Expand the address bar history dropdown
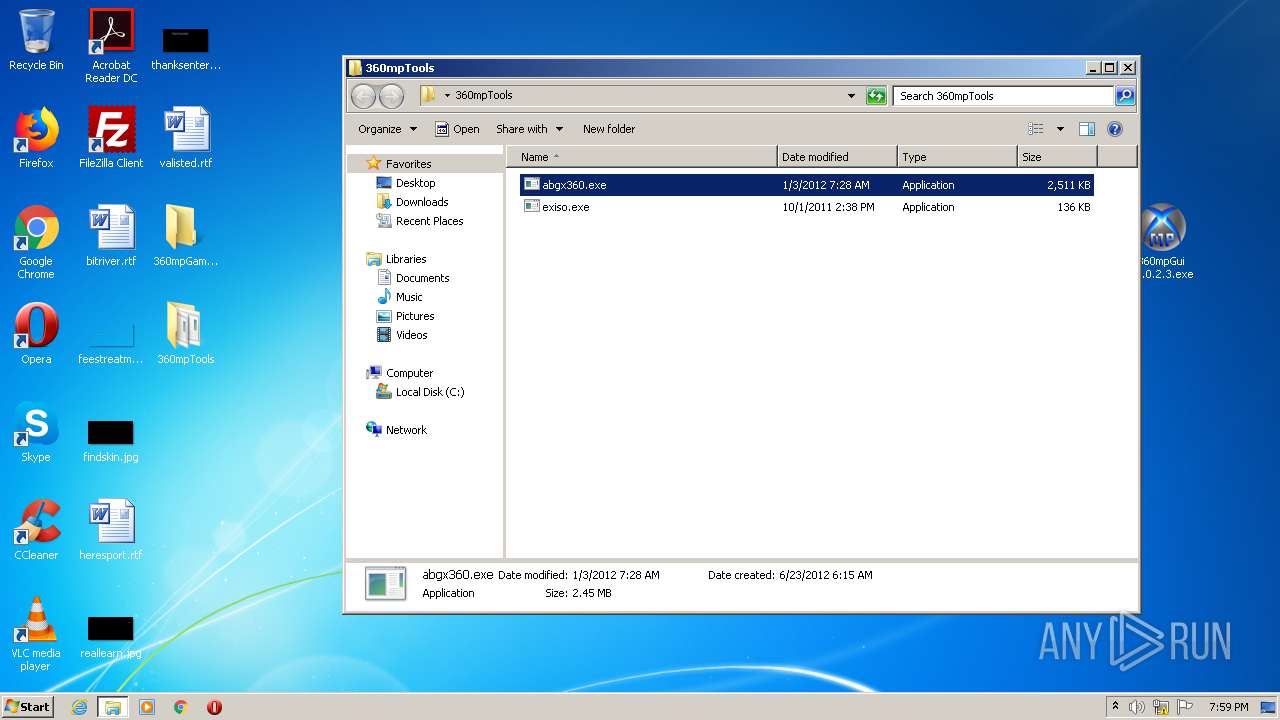This screenshot has width=1280, height=720. point(851,96)
